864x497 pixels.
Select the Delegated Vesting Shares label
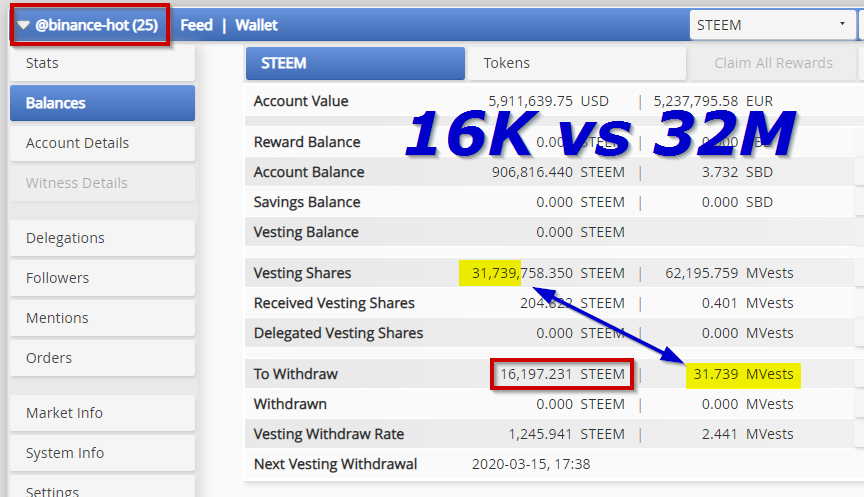pyautogui.click(x=338, y=333)
